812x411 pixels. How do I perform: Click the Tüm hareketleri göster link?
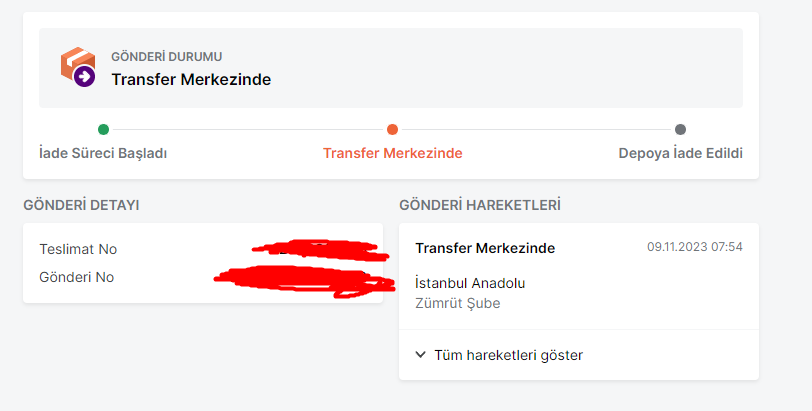508,355
